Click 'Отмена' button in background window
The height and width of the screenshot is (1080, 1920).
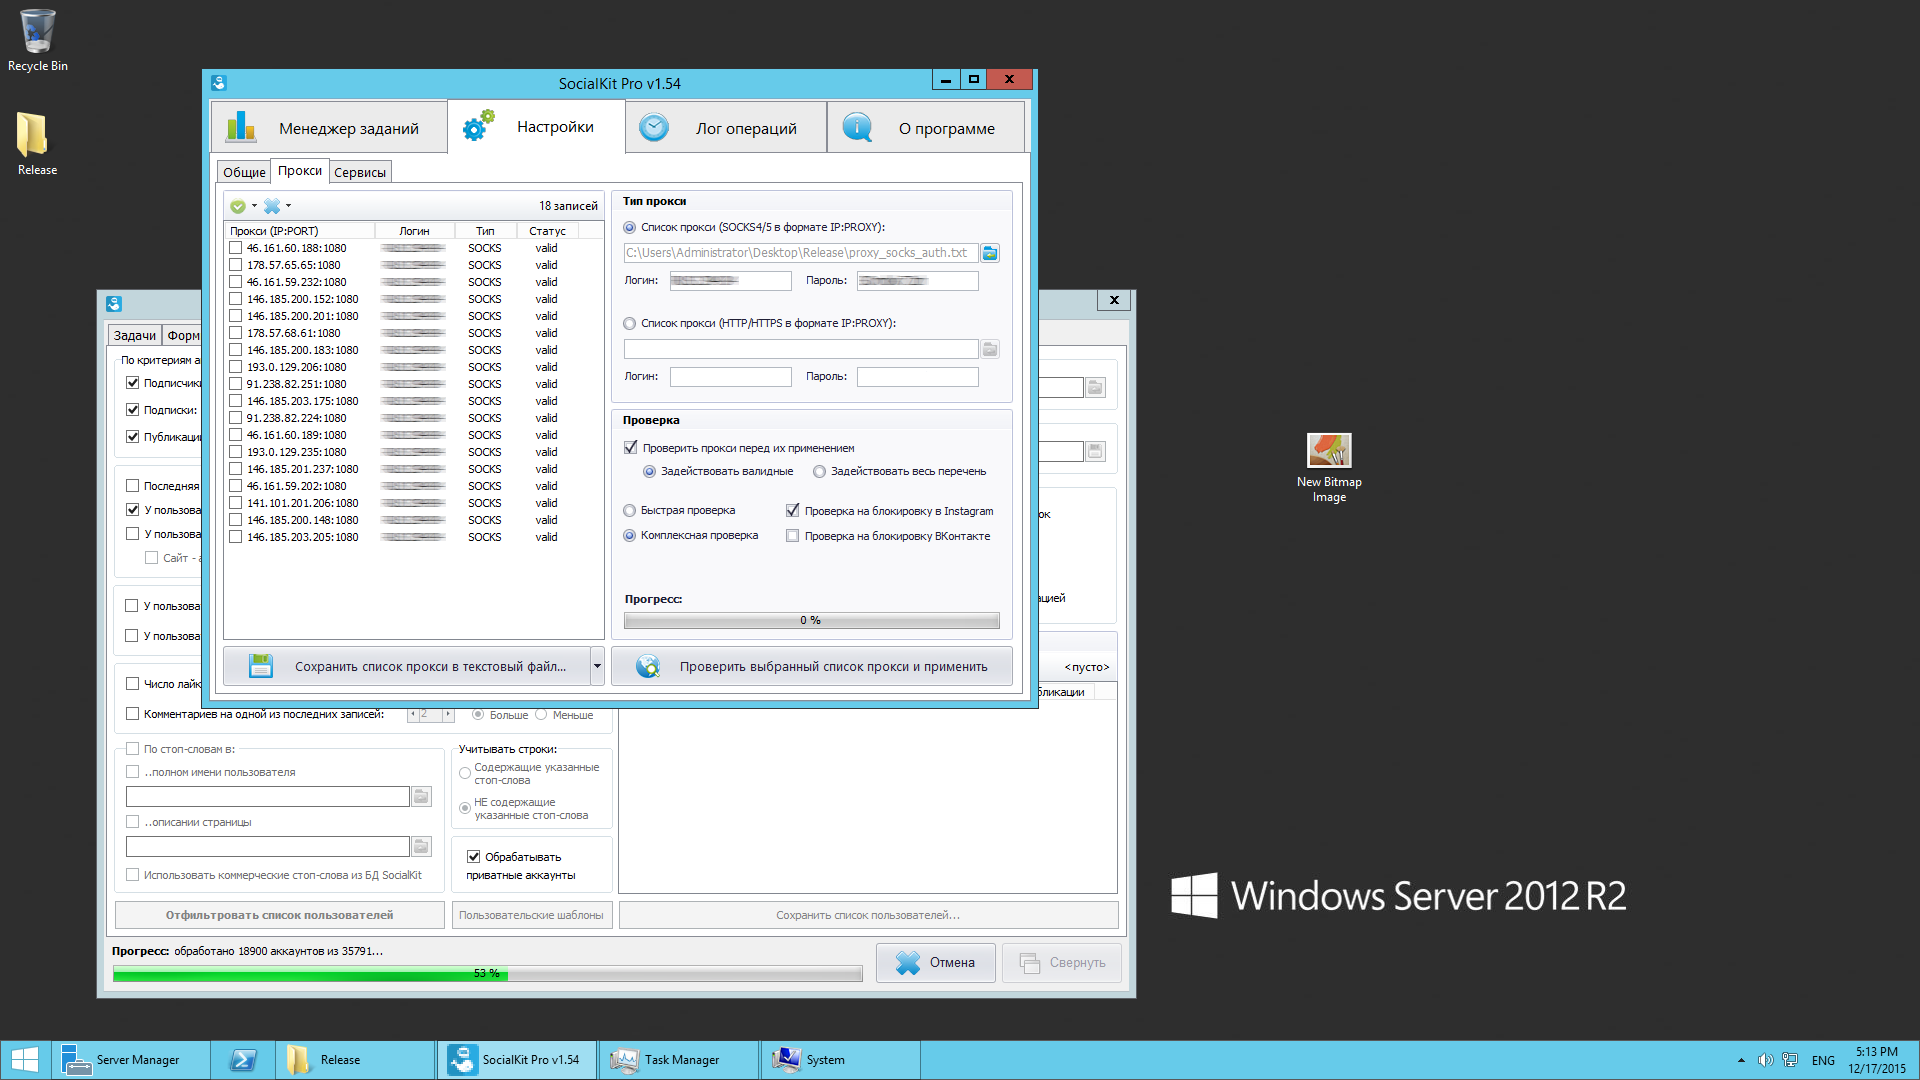click(935, 962)
